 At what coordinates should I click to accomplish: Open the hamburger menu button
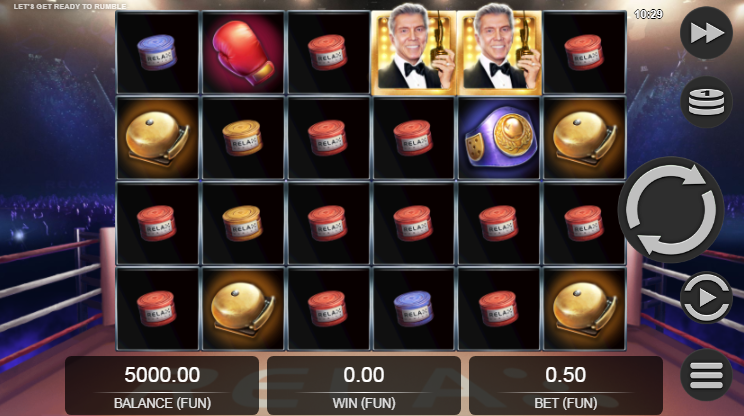(x=707, y=375)
